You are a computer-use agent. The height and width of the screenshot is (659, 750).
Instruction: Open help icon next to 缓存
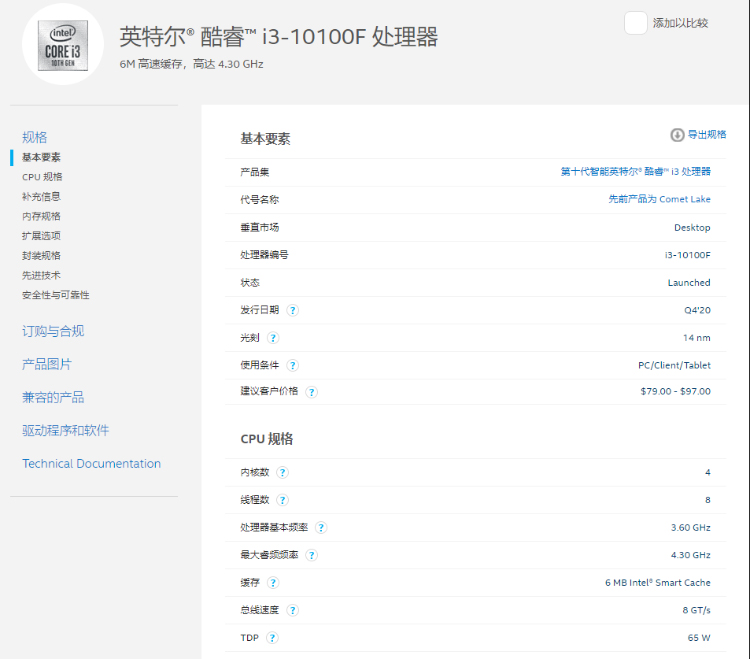click(273, 583)
